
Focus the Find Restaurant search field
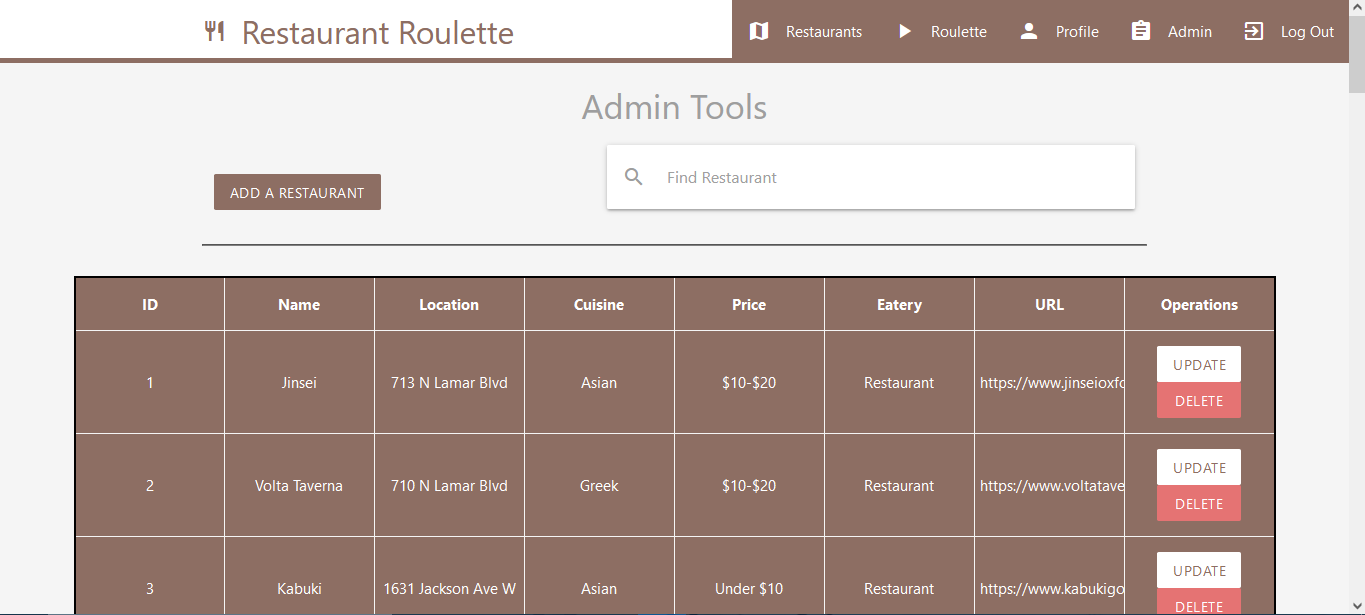coord(871,177)
